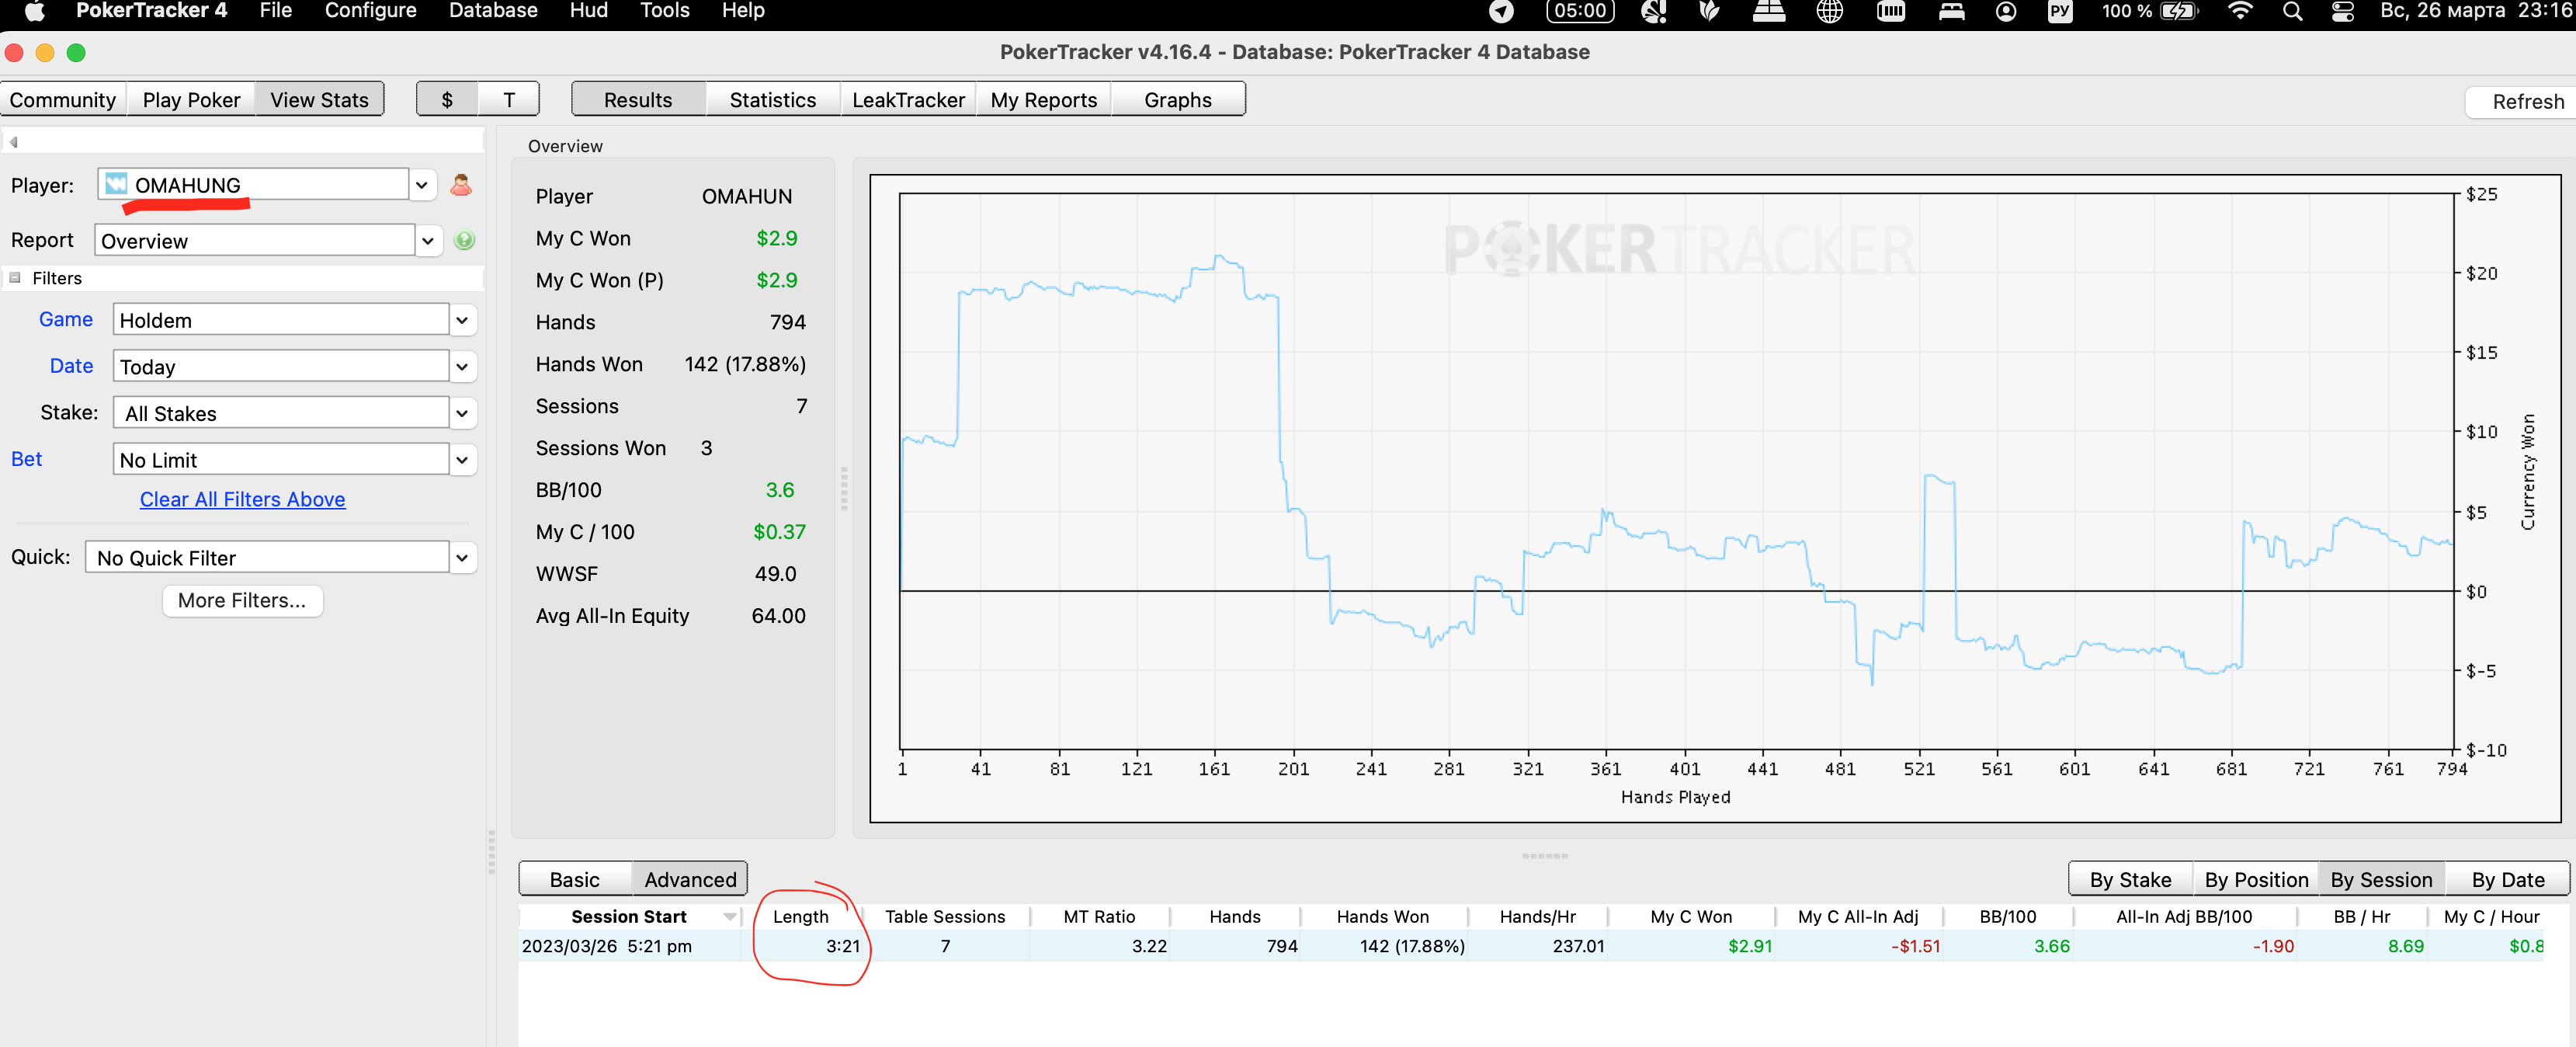Collapse the Filters section expander
Screen dimensions: 2576x1047
pyautogui.click(x=15, y=278)
